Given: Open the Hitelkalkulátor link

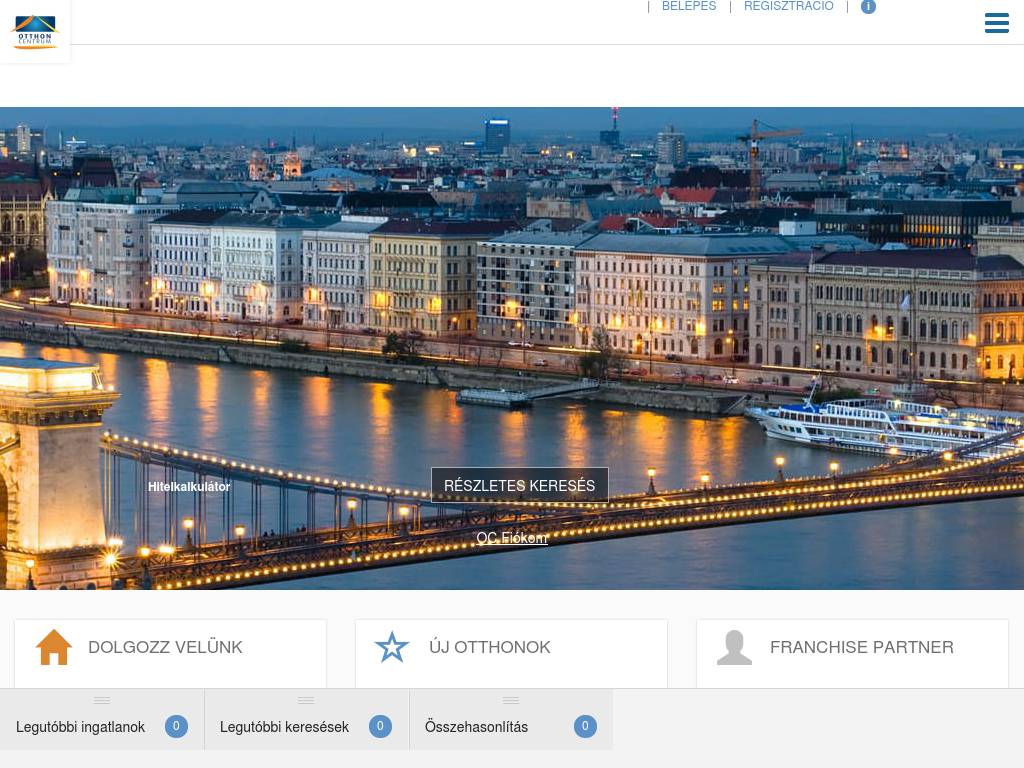Looking at the screenshot, I should coord(189,487).
